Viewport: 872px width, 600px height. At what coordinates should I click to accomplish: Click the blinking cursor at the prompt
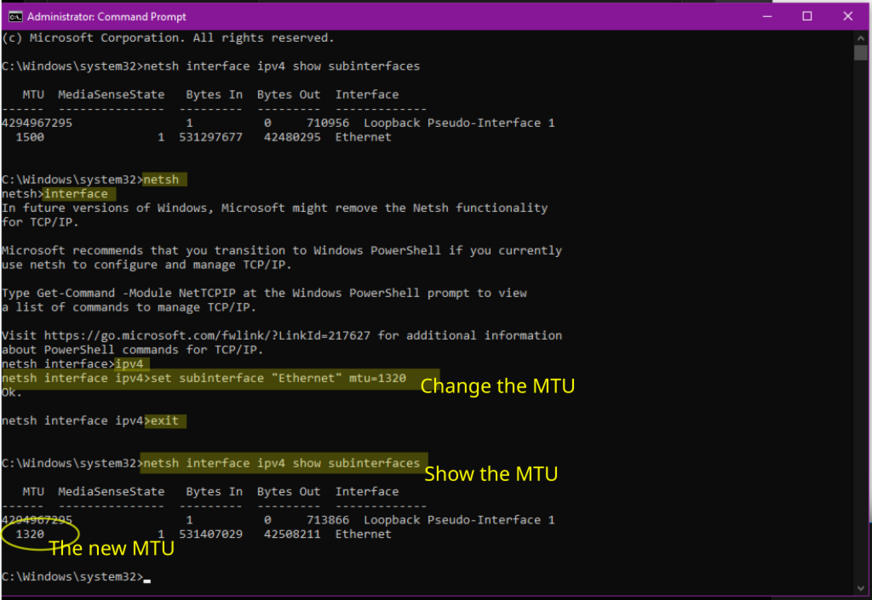click(148, 577)
